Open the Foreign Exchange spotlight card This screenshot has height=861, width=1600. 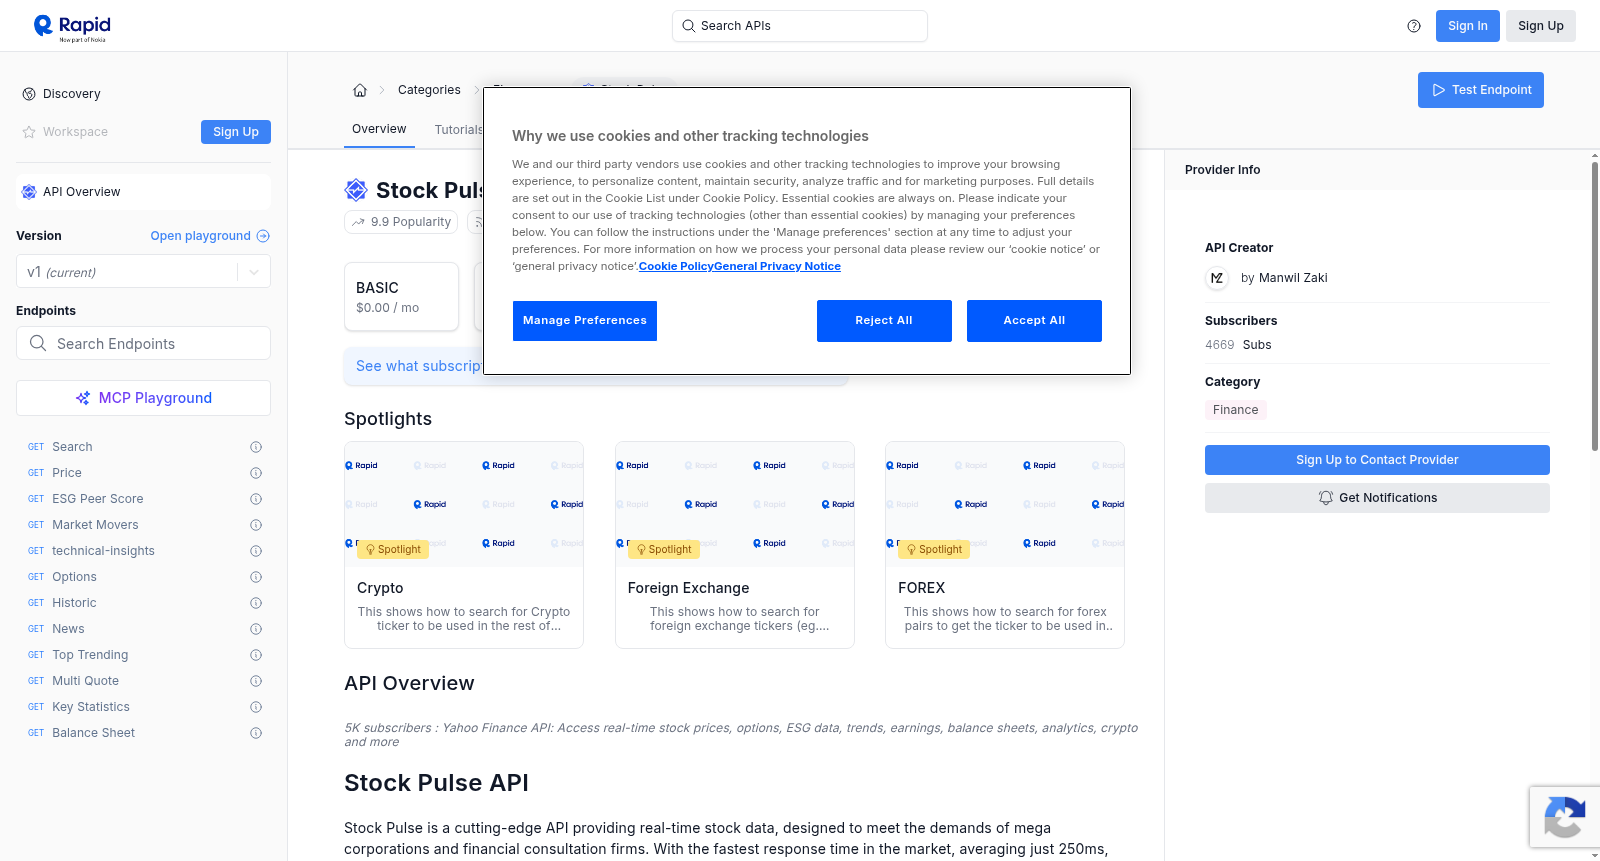pos(735,545)
